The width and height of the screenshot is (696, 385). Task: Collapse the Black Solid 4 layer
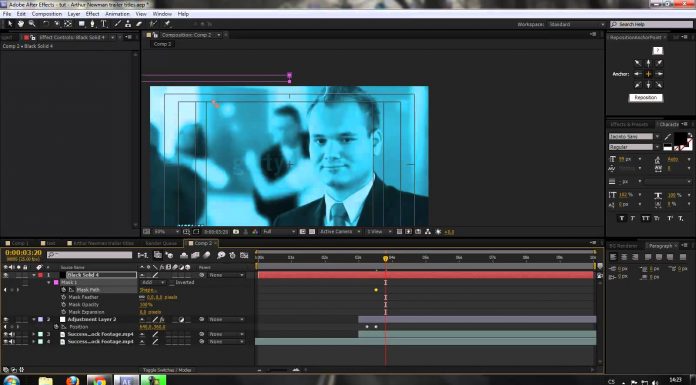point(33,275)
